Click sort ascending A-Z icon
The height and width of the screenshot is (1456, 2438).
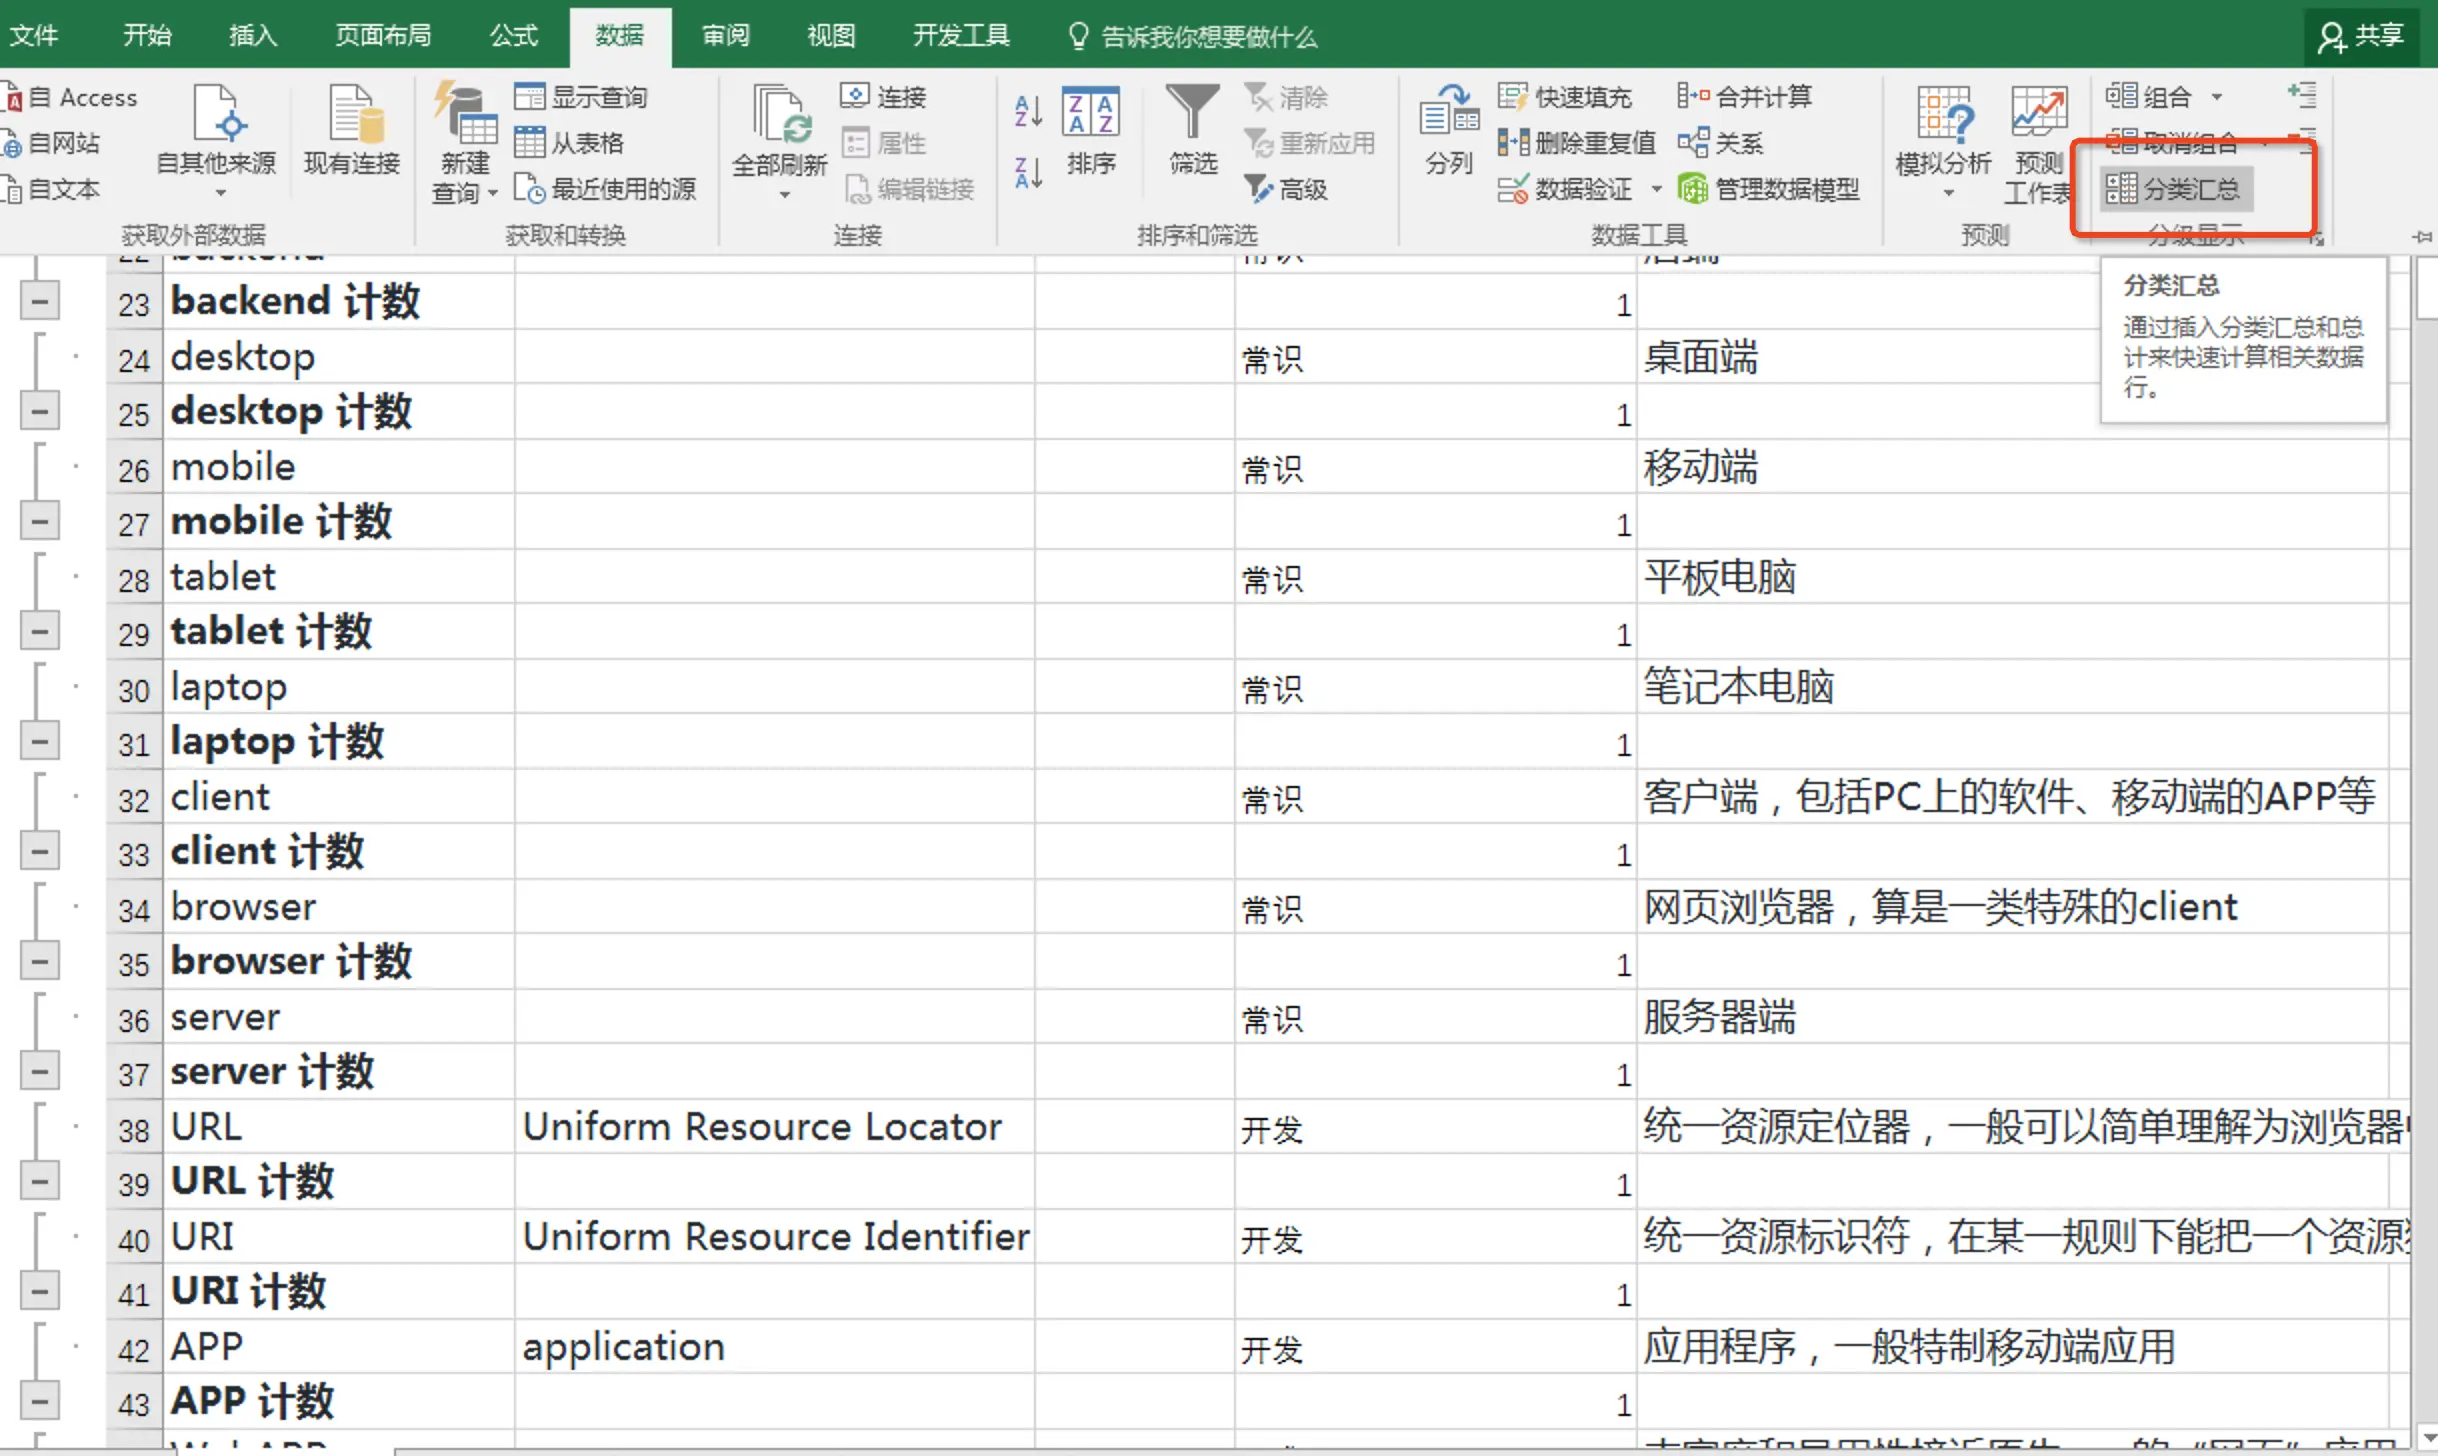pos(1028,110)
